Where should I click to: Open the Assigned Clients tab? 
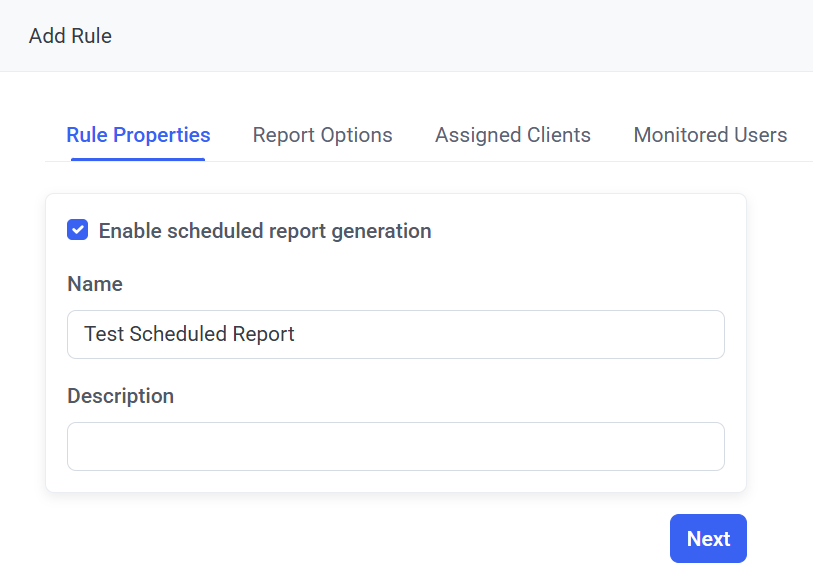[512, 135]
